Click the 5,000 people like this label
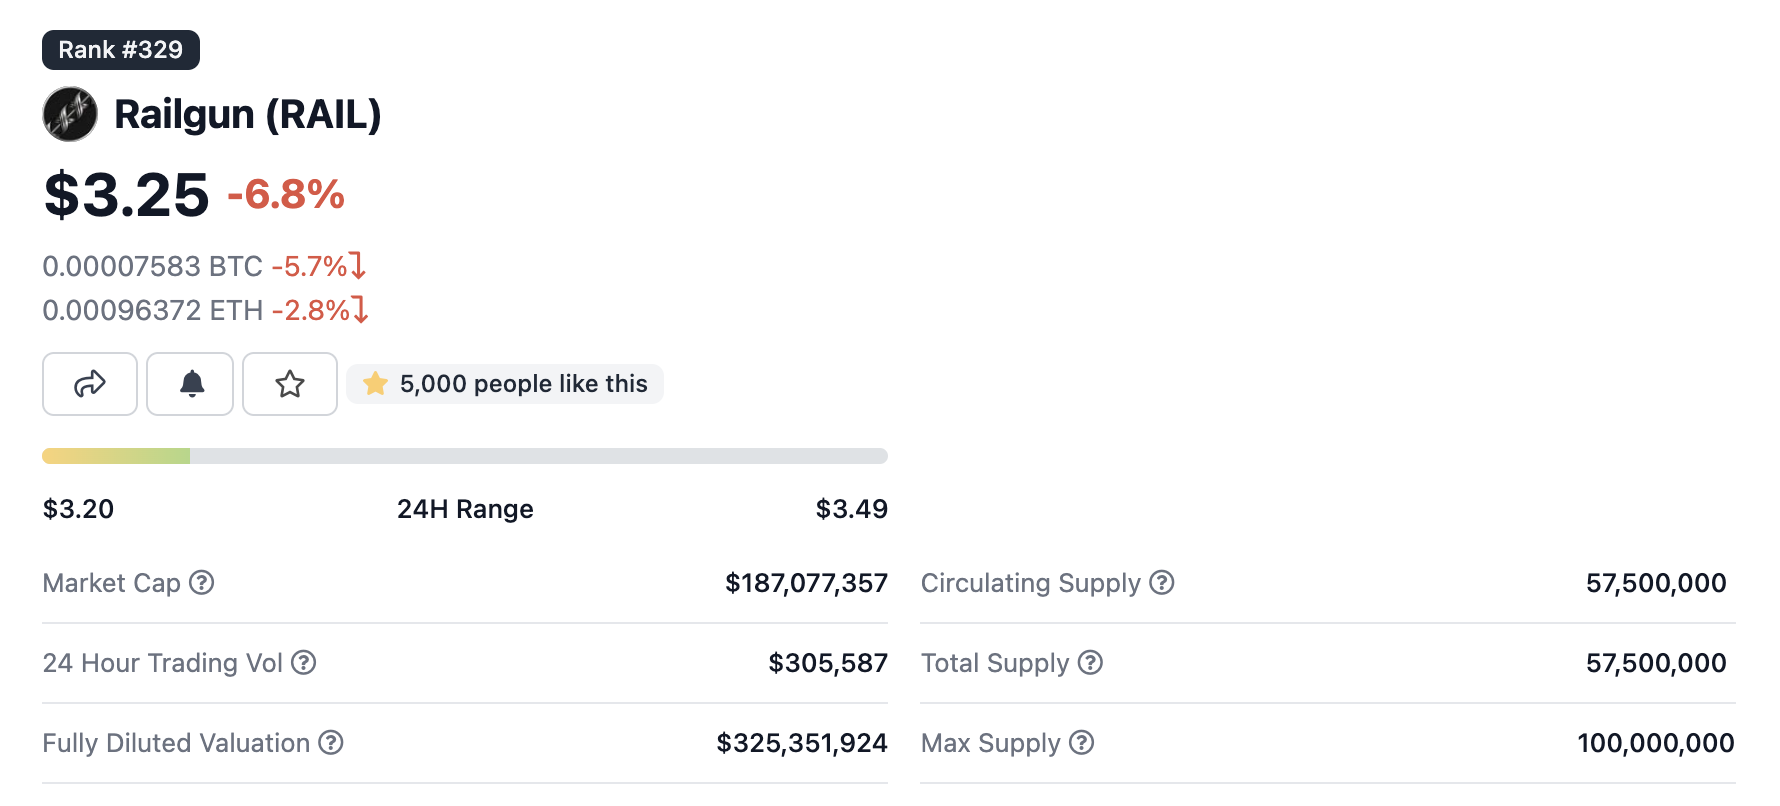1780x806 pixels. pos(523,384)
